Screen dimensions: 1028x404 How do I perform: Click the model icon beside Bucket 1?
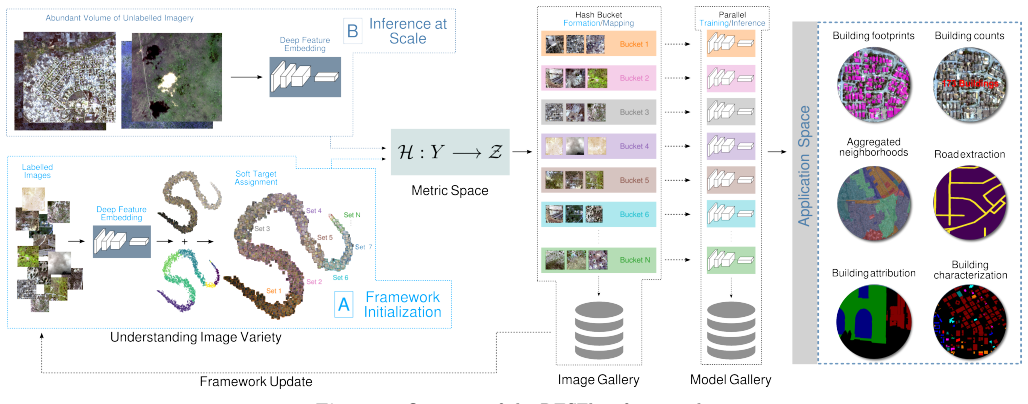(x=732, y=44)
